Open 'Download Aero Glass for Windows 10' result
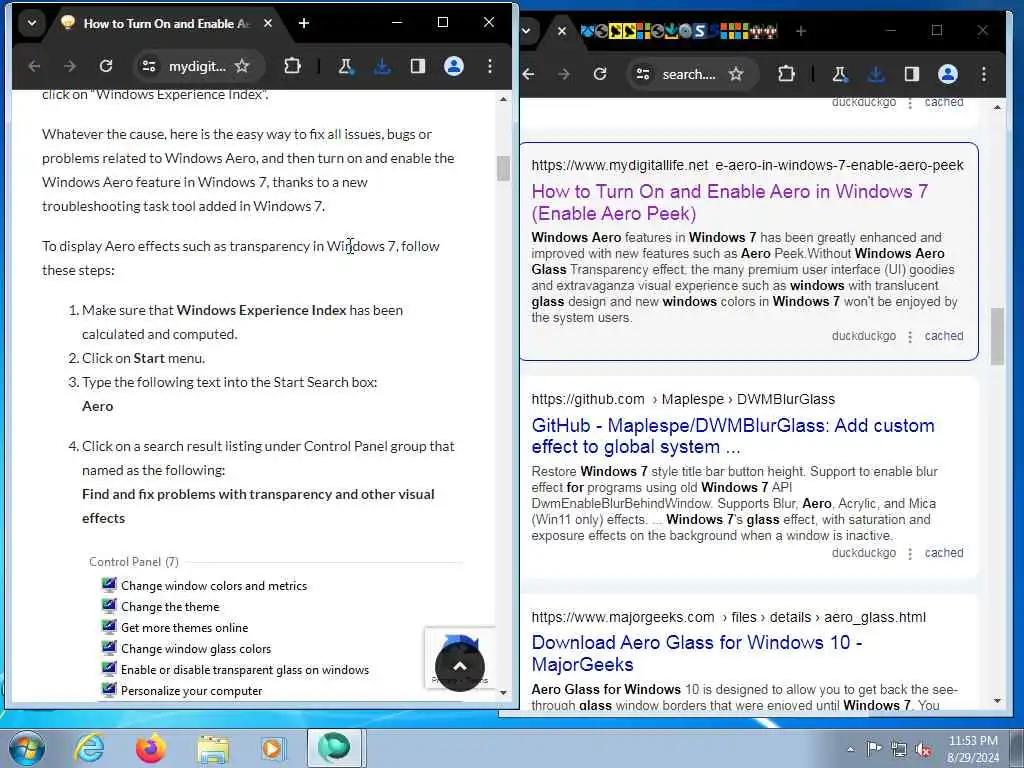 point(697,653)
